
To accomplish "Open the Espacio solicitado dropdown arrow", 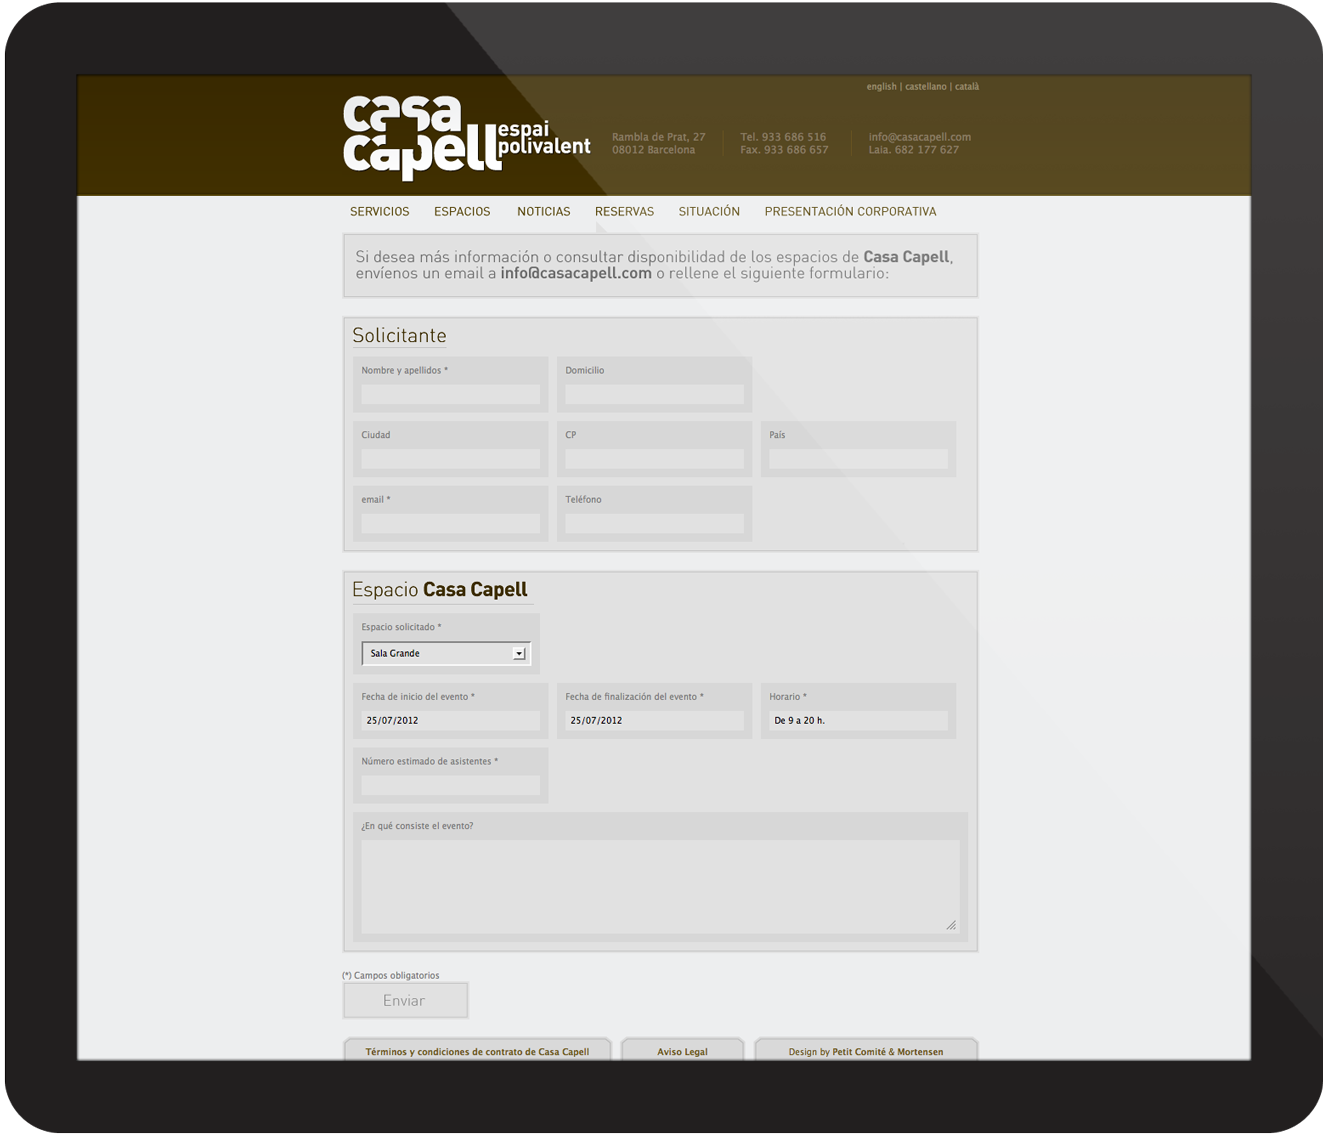I will (519, 652).
